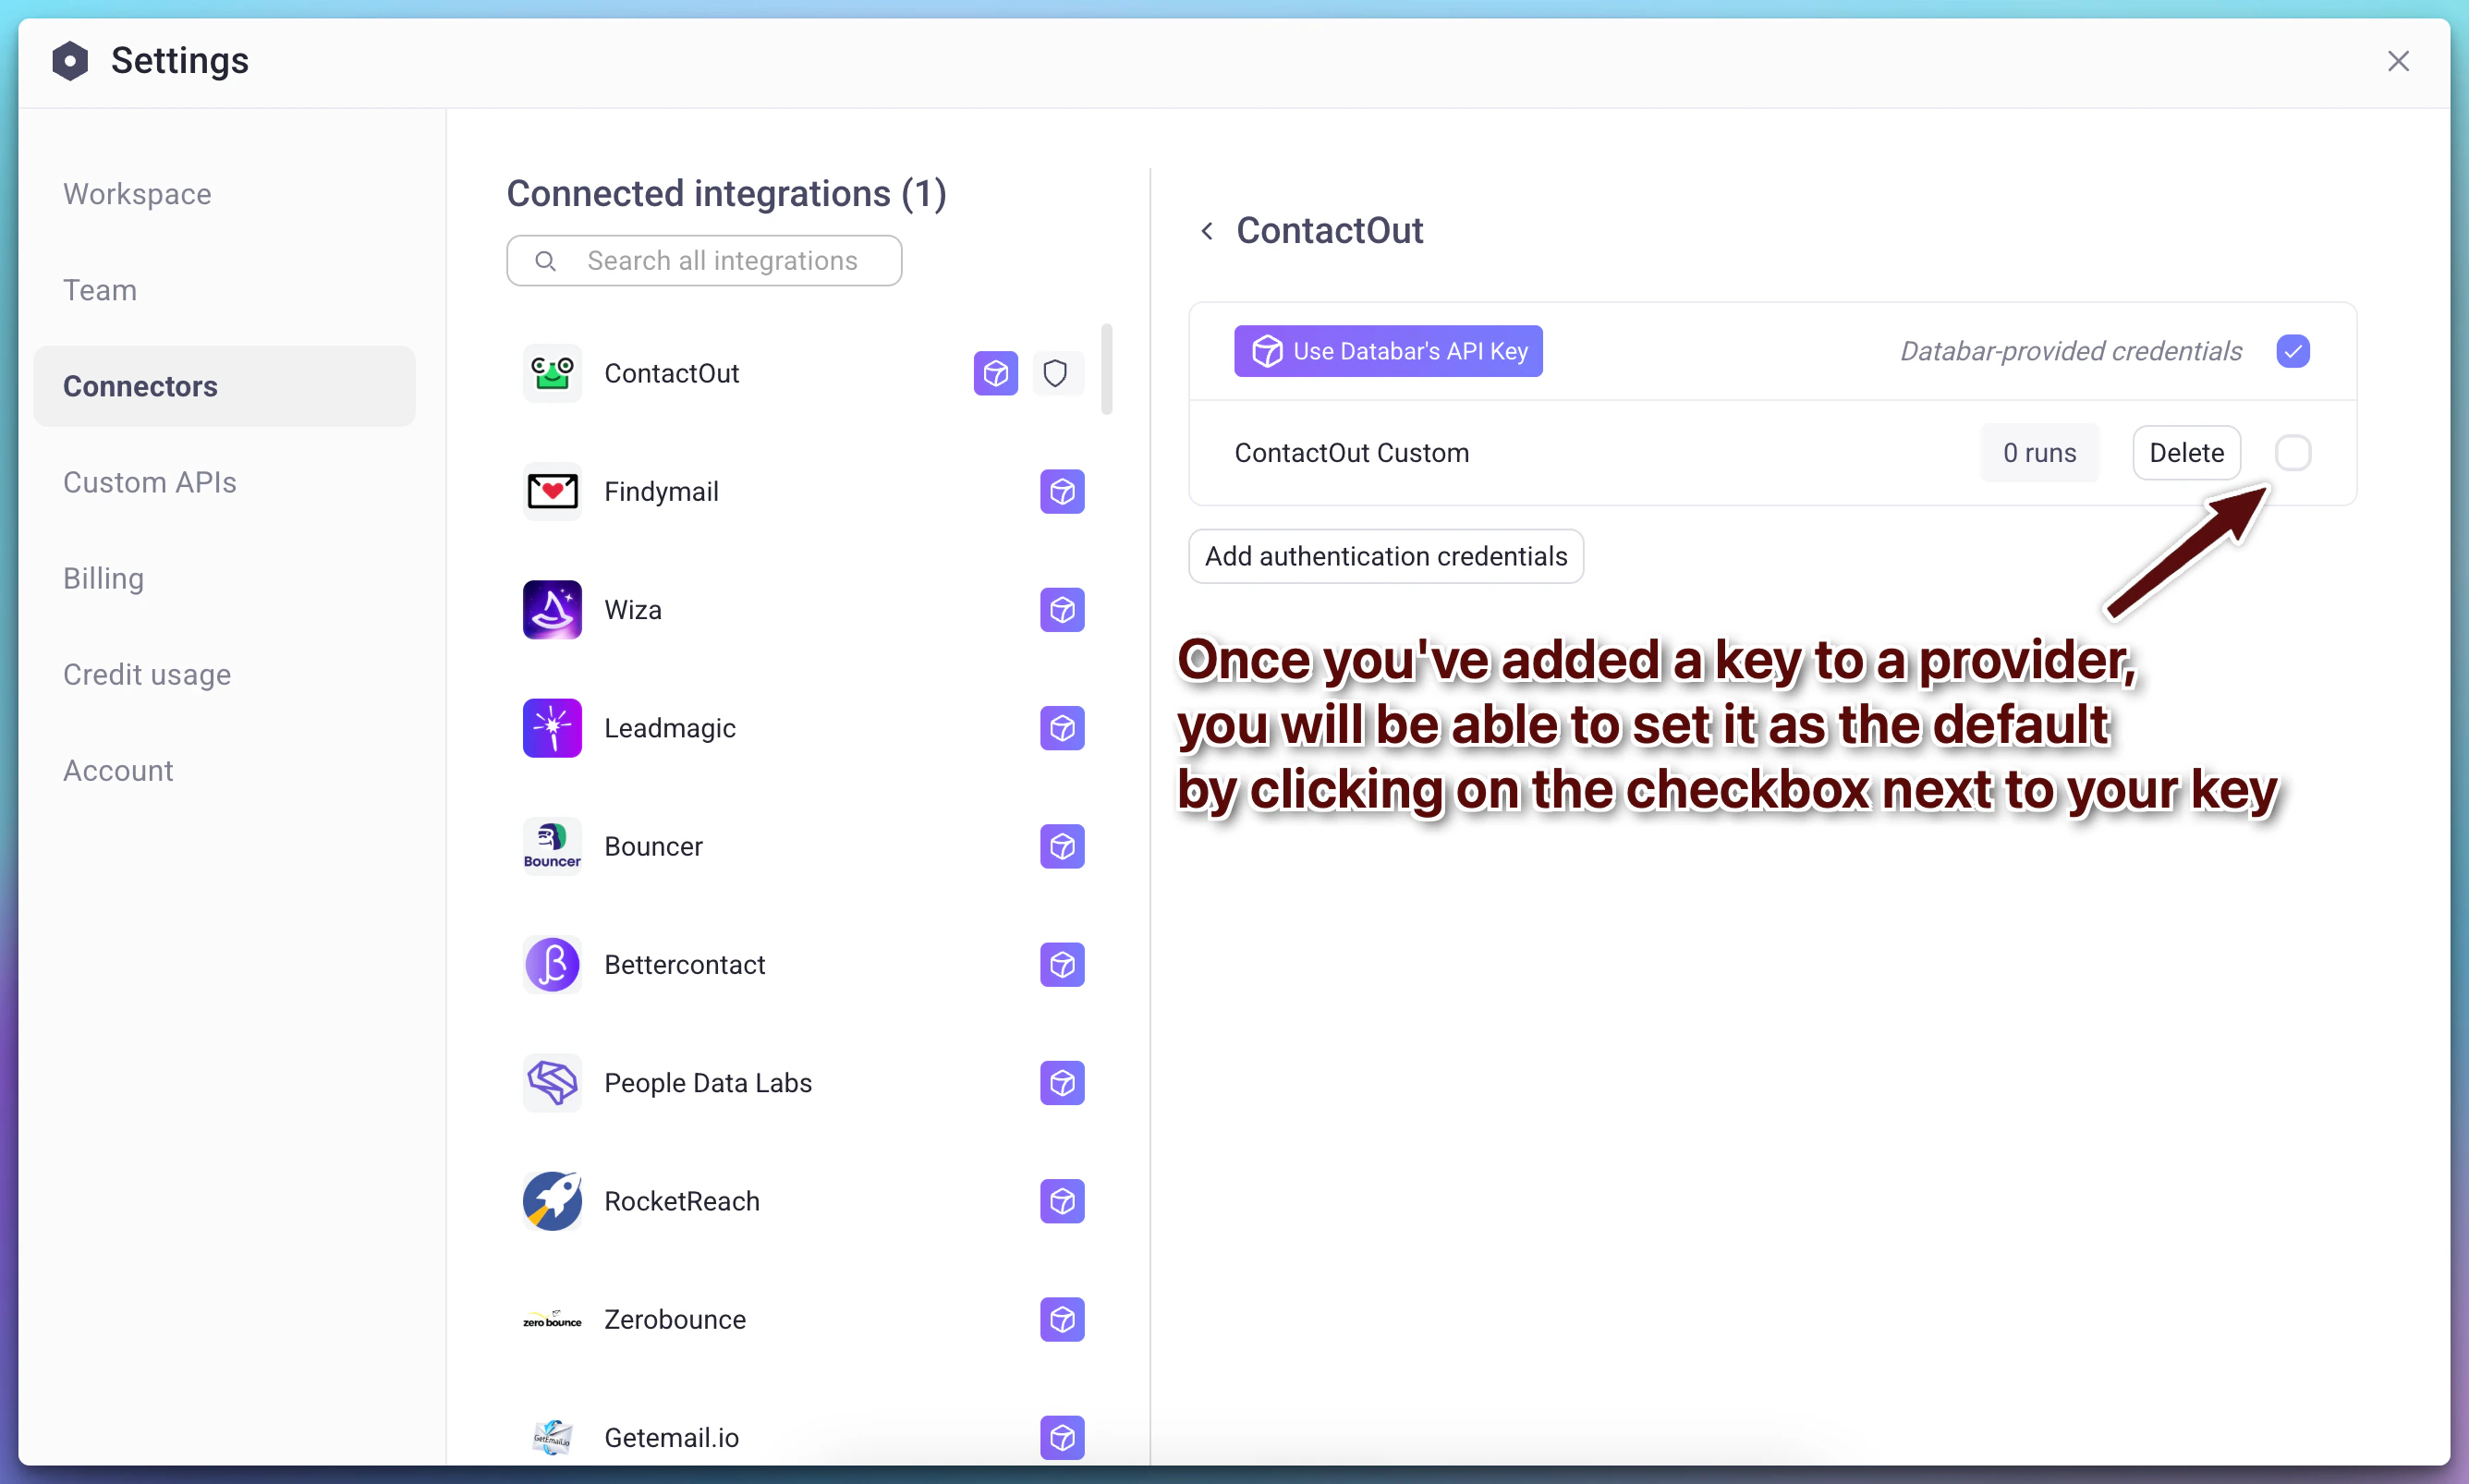
Task: Close the Settings dialog
Action: 2398,62
